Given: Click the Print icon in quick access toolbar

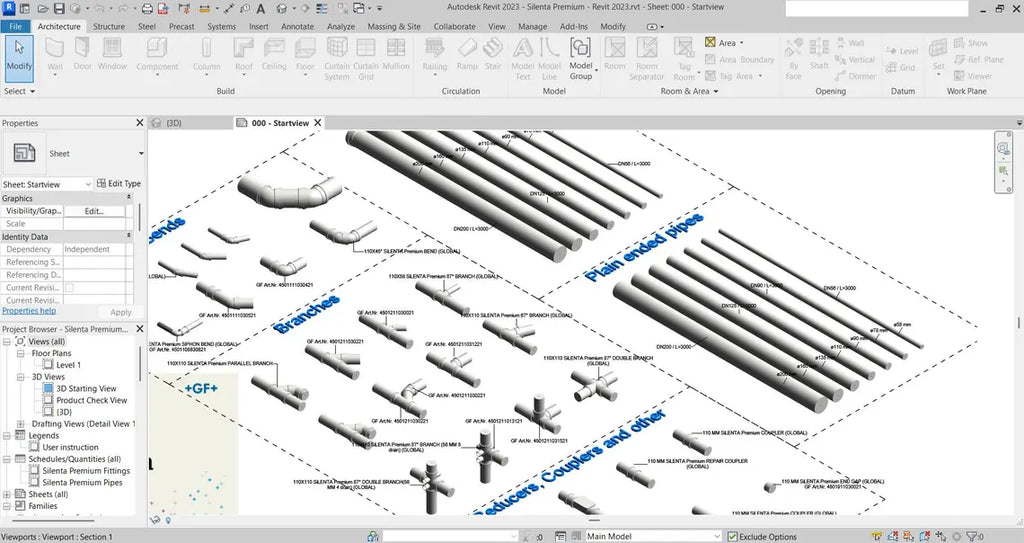Looking at the screenshot, I should point(148,8).
